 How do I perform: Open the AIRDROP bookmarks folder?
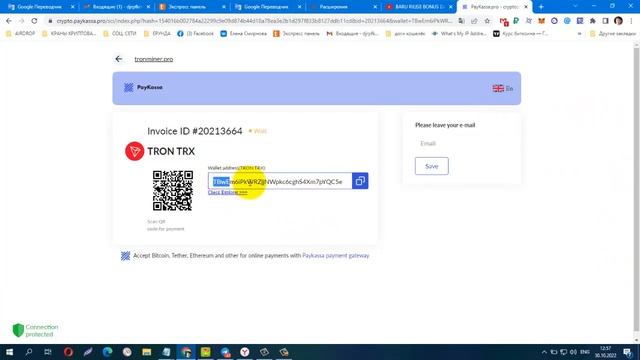coord(20,33)
